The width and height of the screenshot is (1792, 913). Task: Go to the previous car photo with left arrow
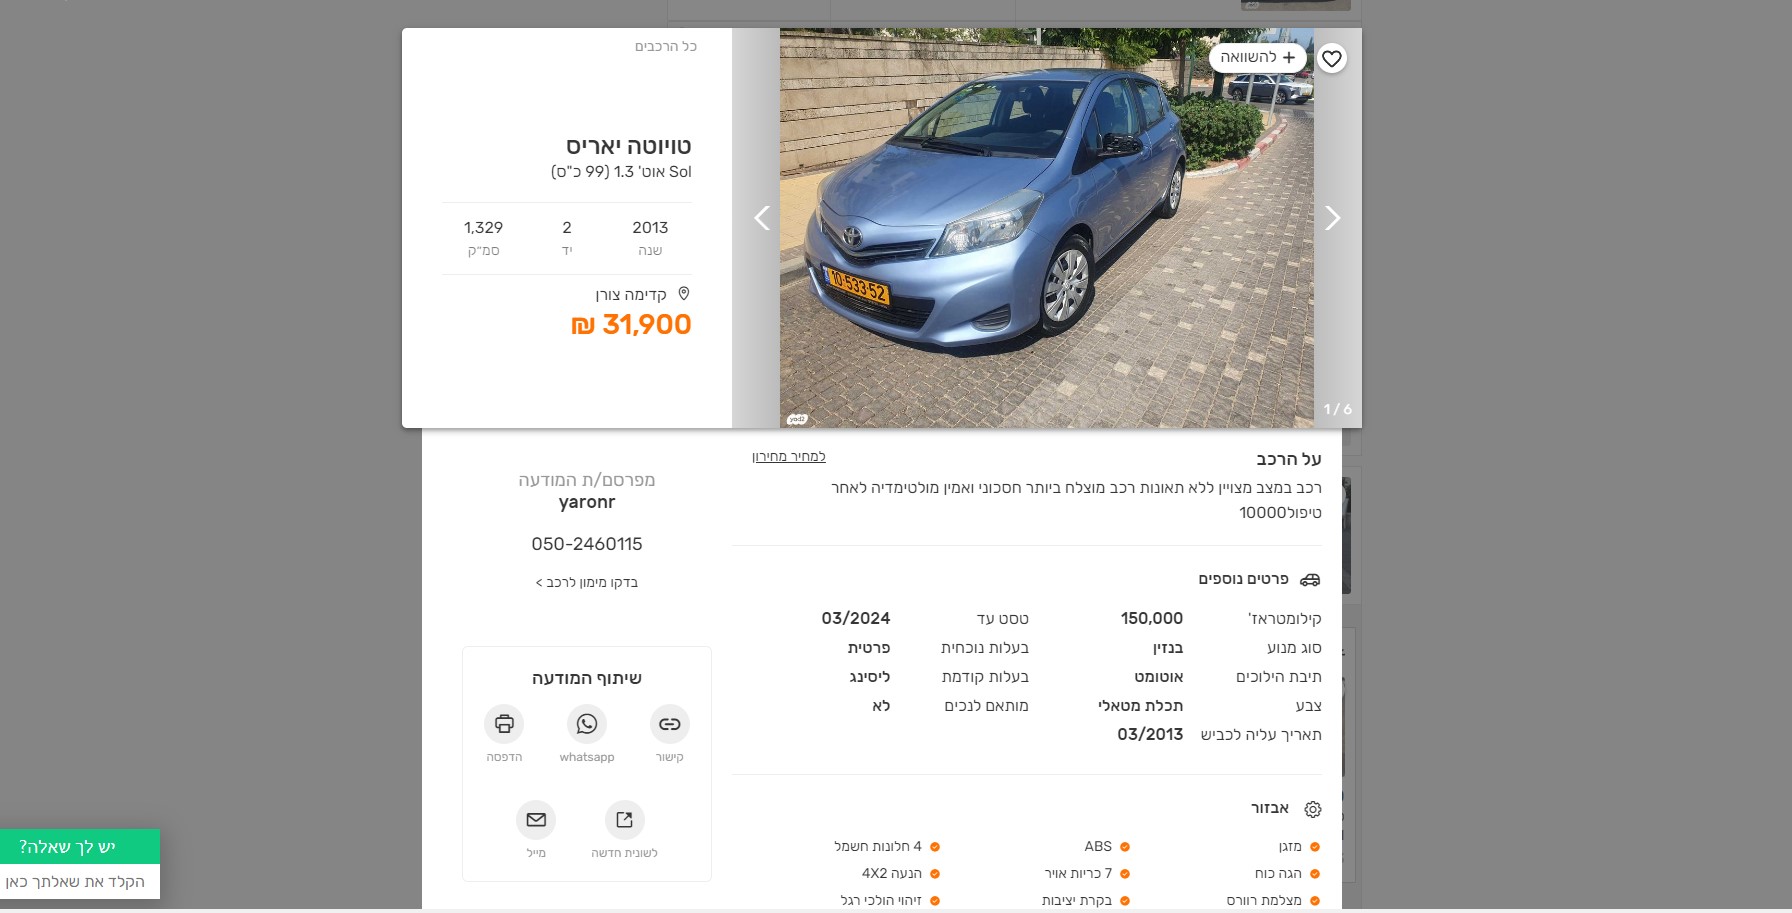(x=762, y=218)
